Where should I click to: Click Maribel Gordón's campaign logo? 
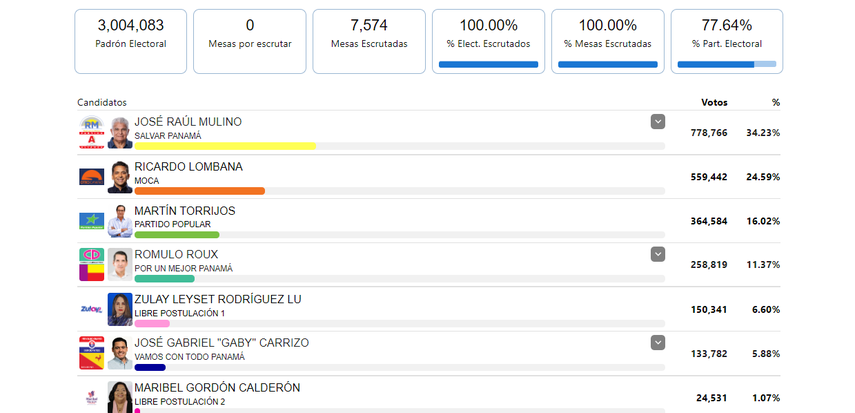click(x=91, y=396)
